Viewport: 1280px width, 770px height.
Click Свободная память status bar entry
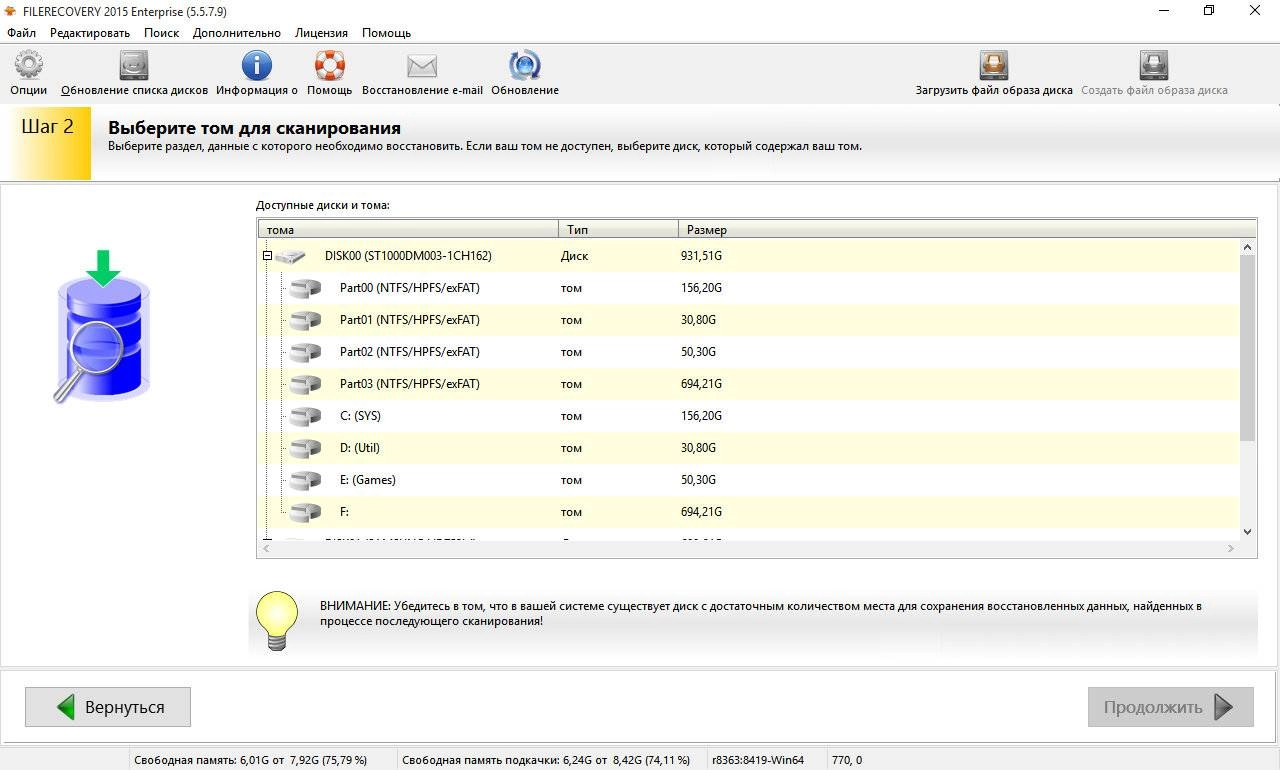click(250, 760)
